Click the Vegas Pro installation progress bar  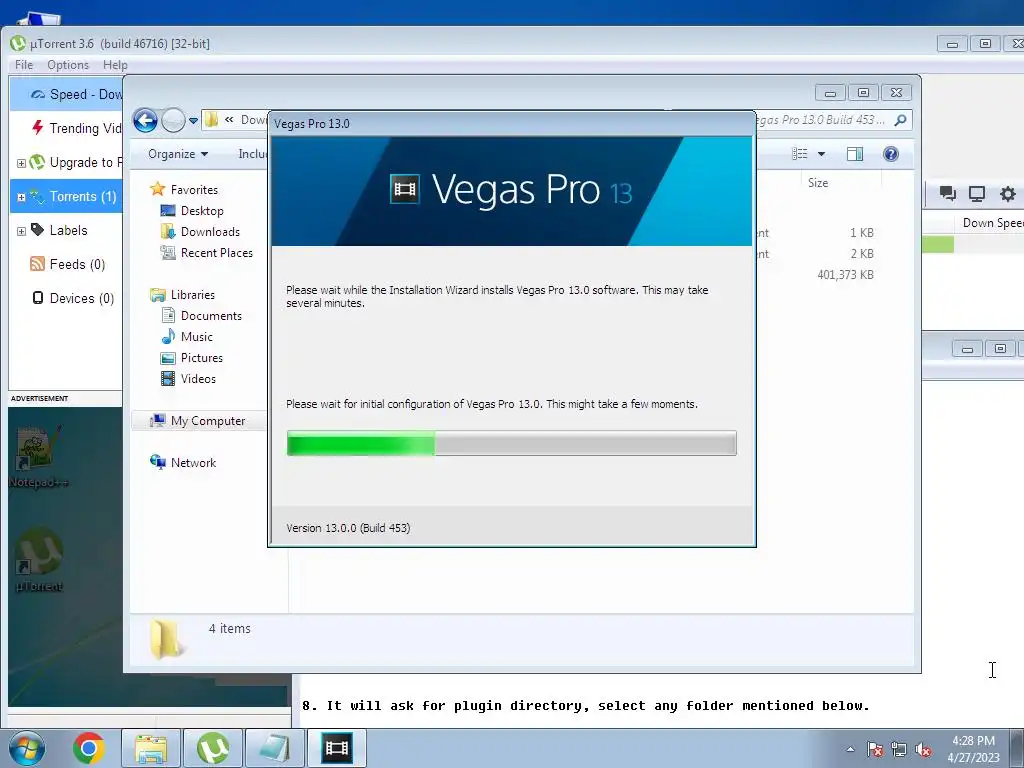point(511,443)
